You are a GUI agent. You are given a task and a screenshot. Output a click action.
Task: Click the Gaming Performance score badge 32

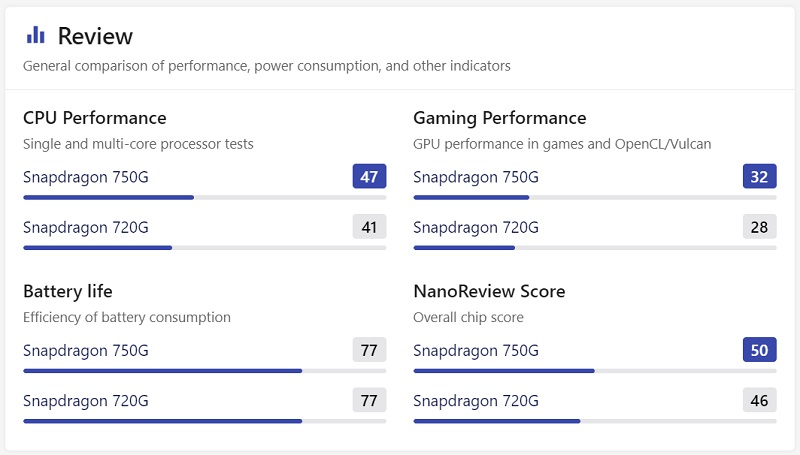[x=759, y=177]
